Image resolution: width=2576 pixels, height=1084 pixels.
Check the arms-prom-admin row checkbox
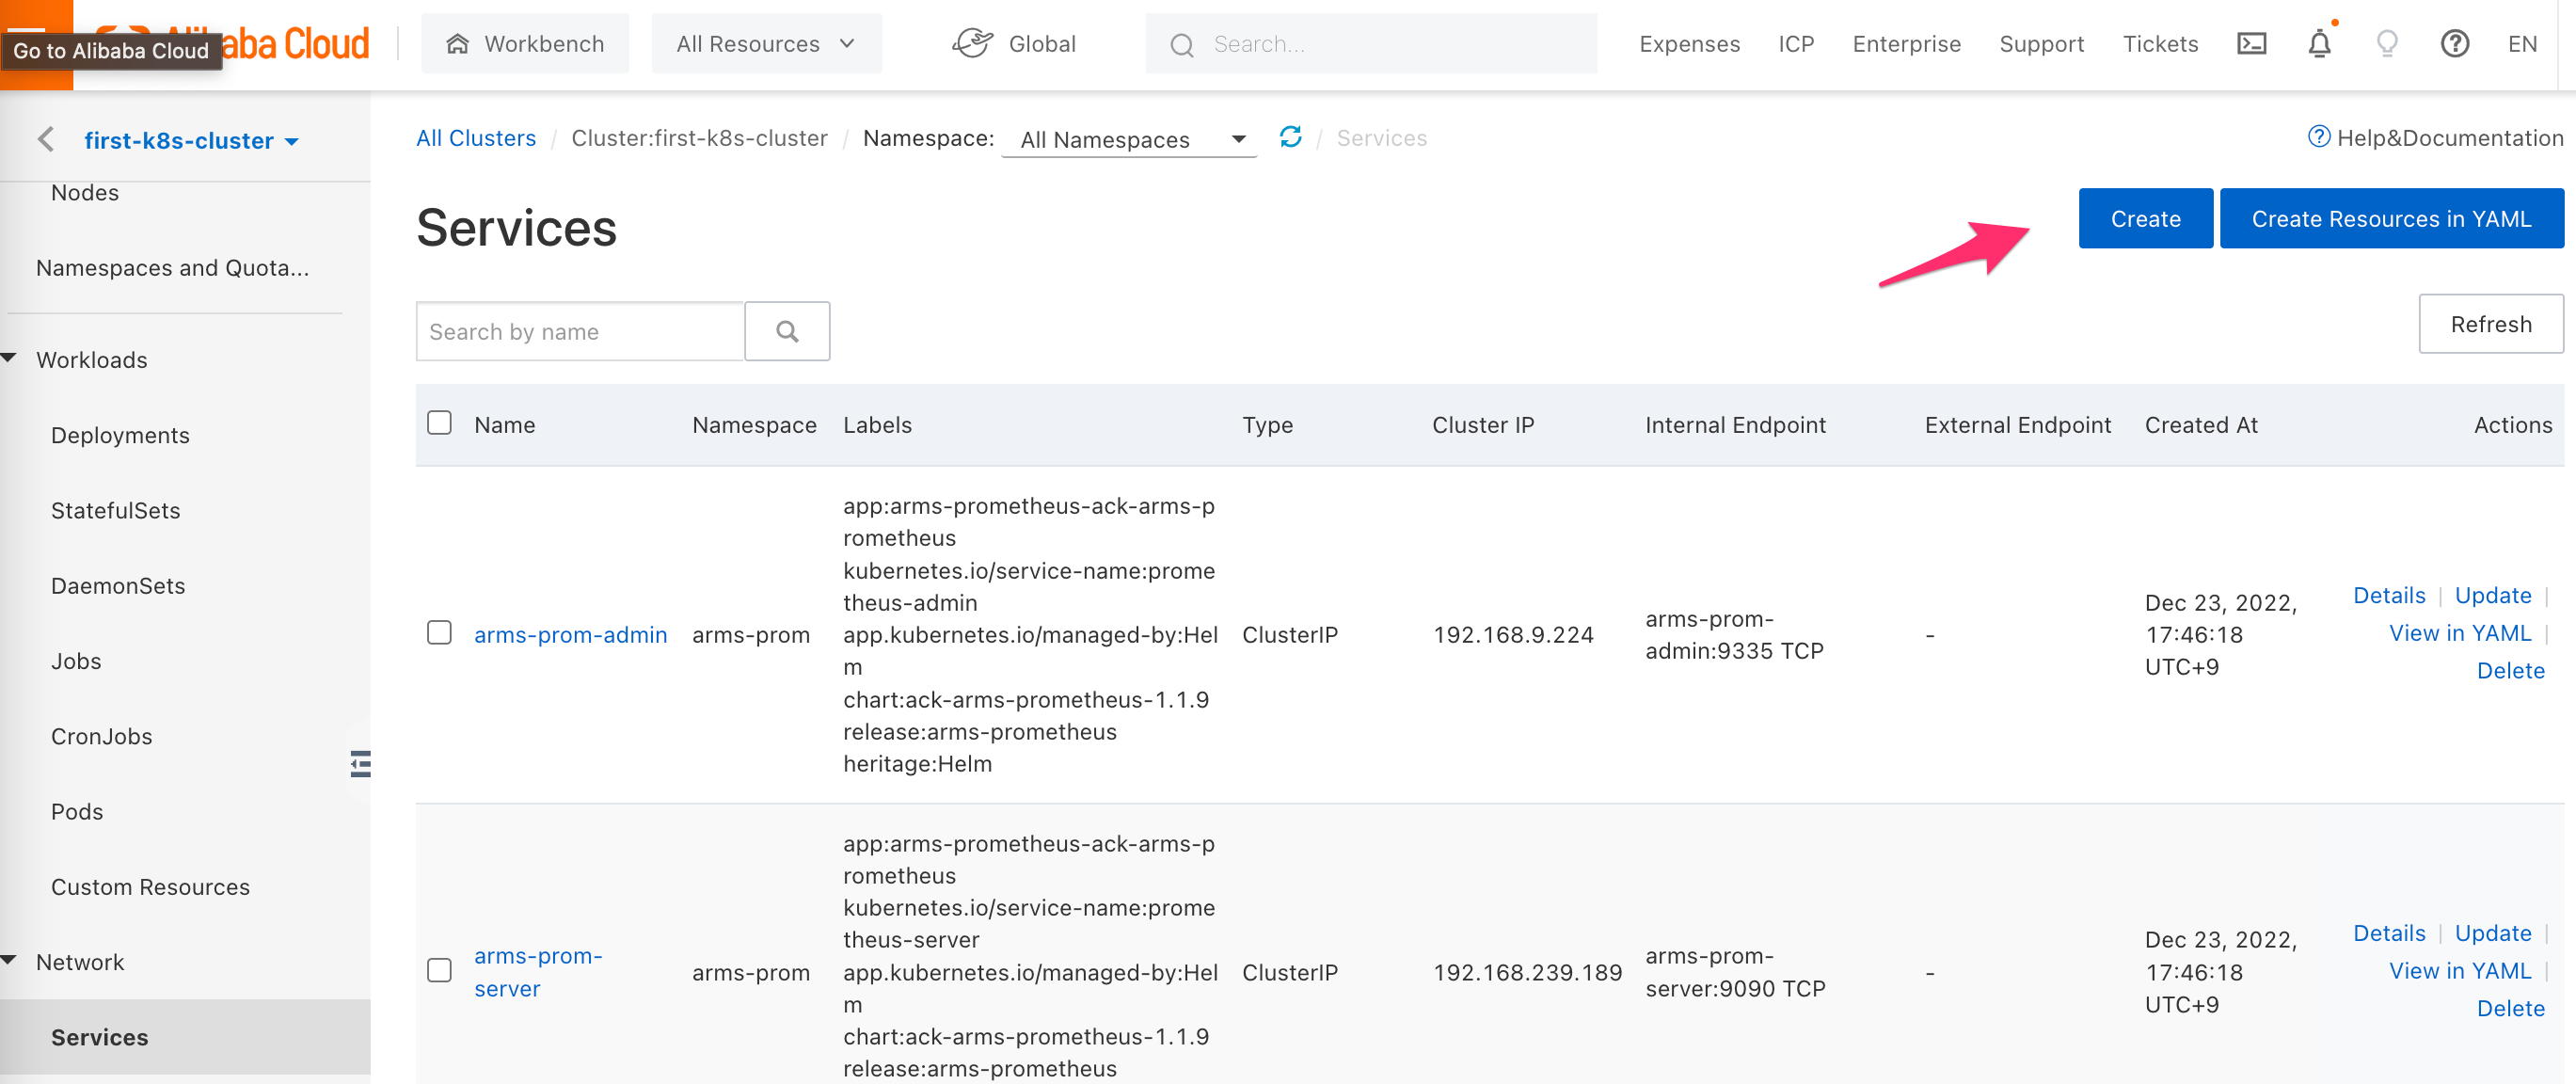[x=439, y=633]
